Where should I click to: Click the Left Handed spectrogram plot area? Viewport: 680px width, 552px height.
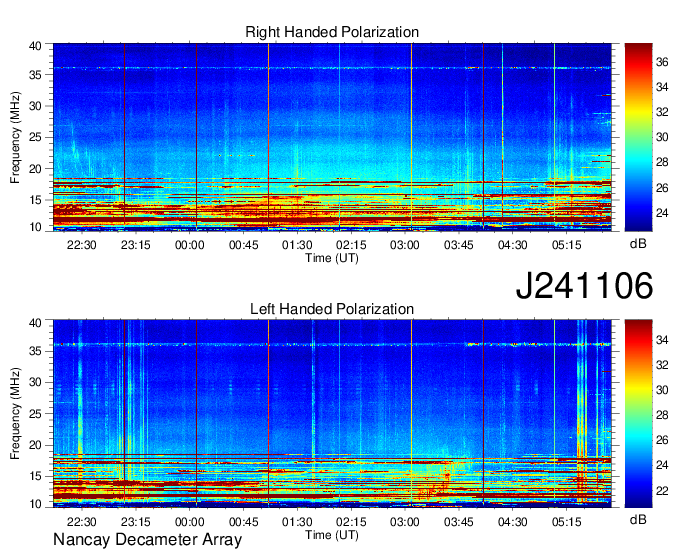click(x=332, y=414)
